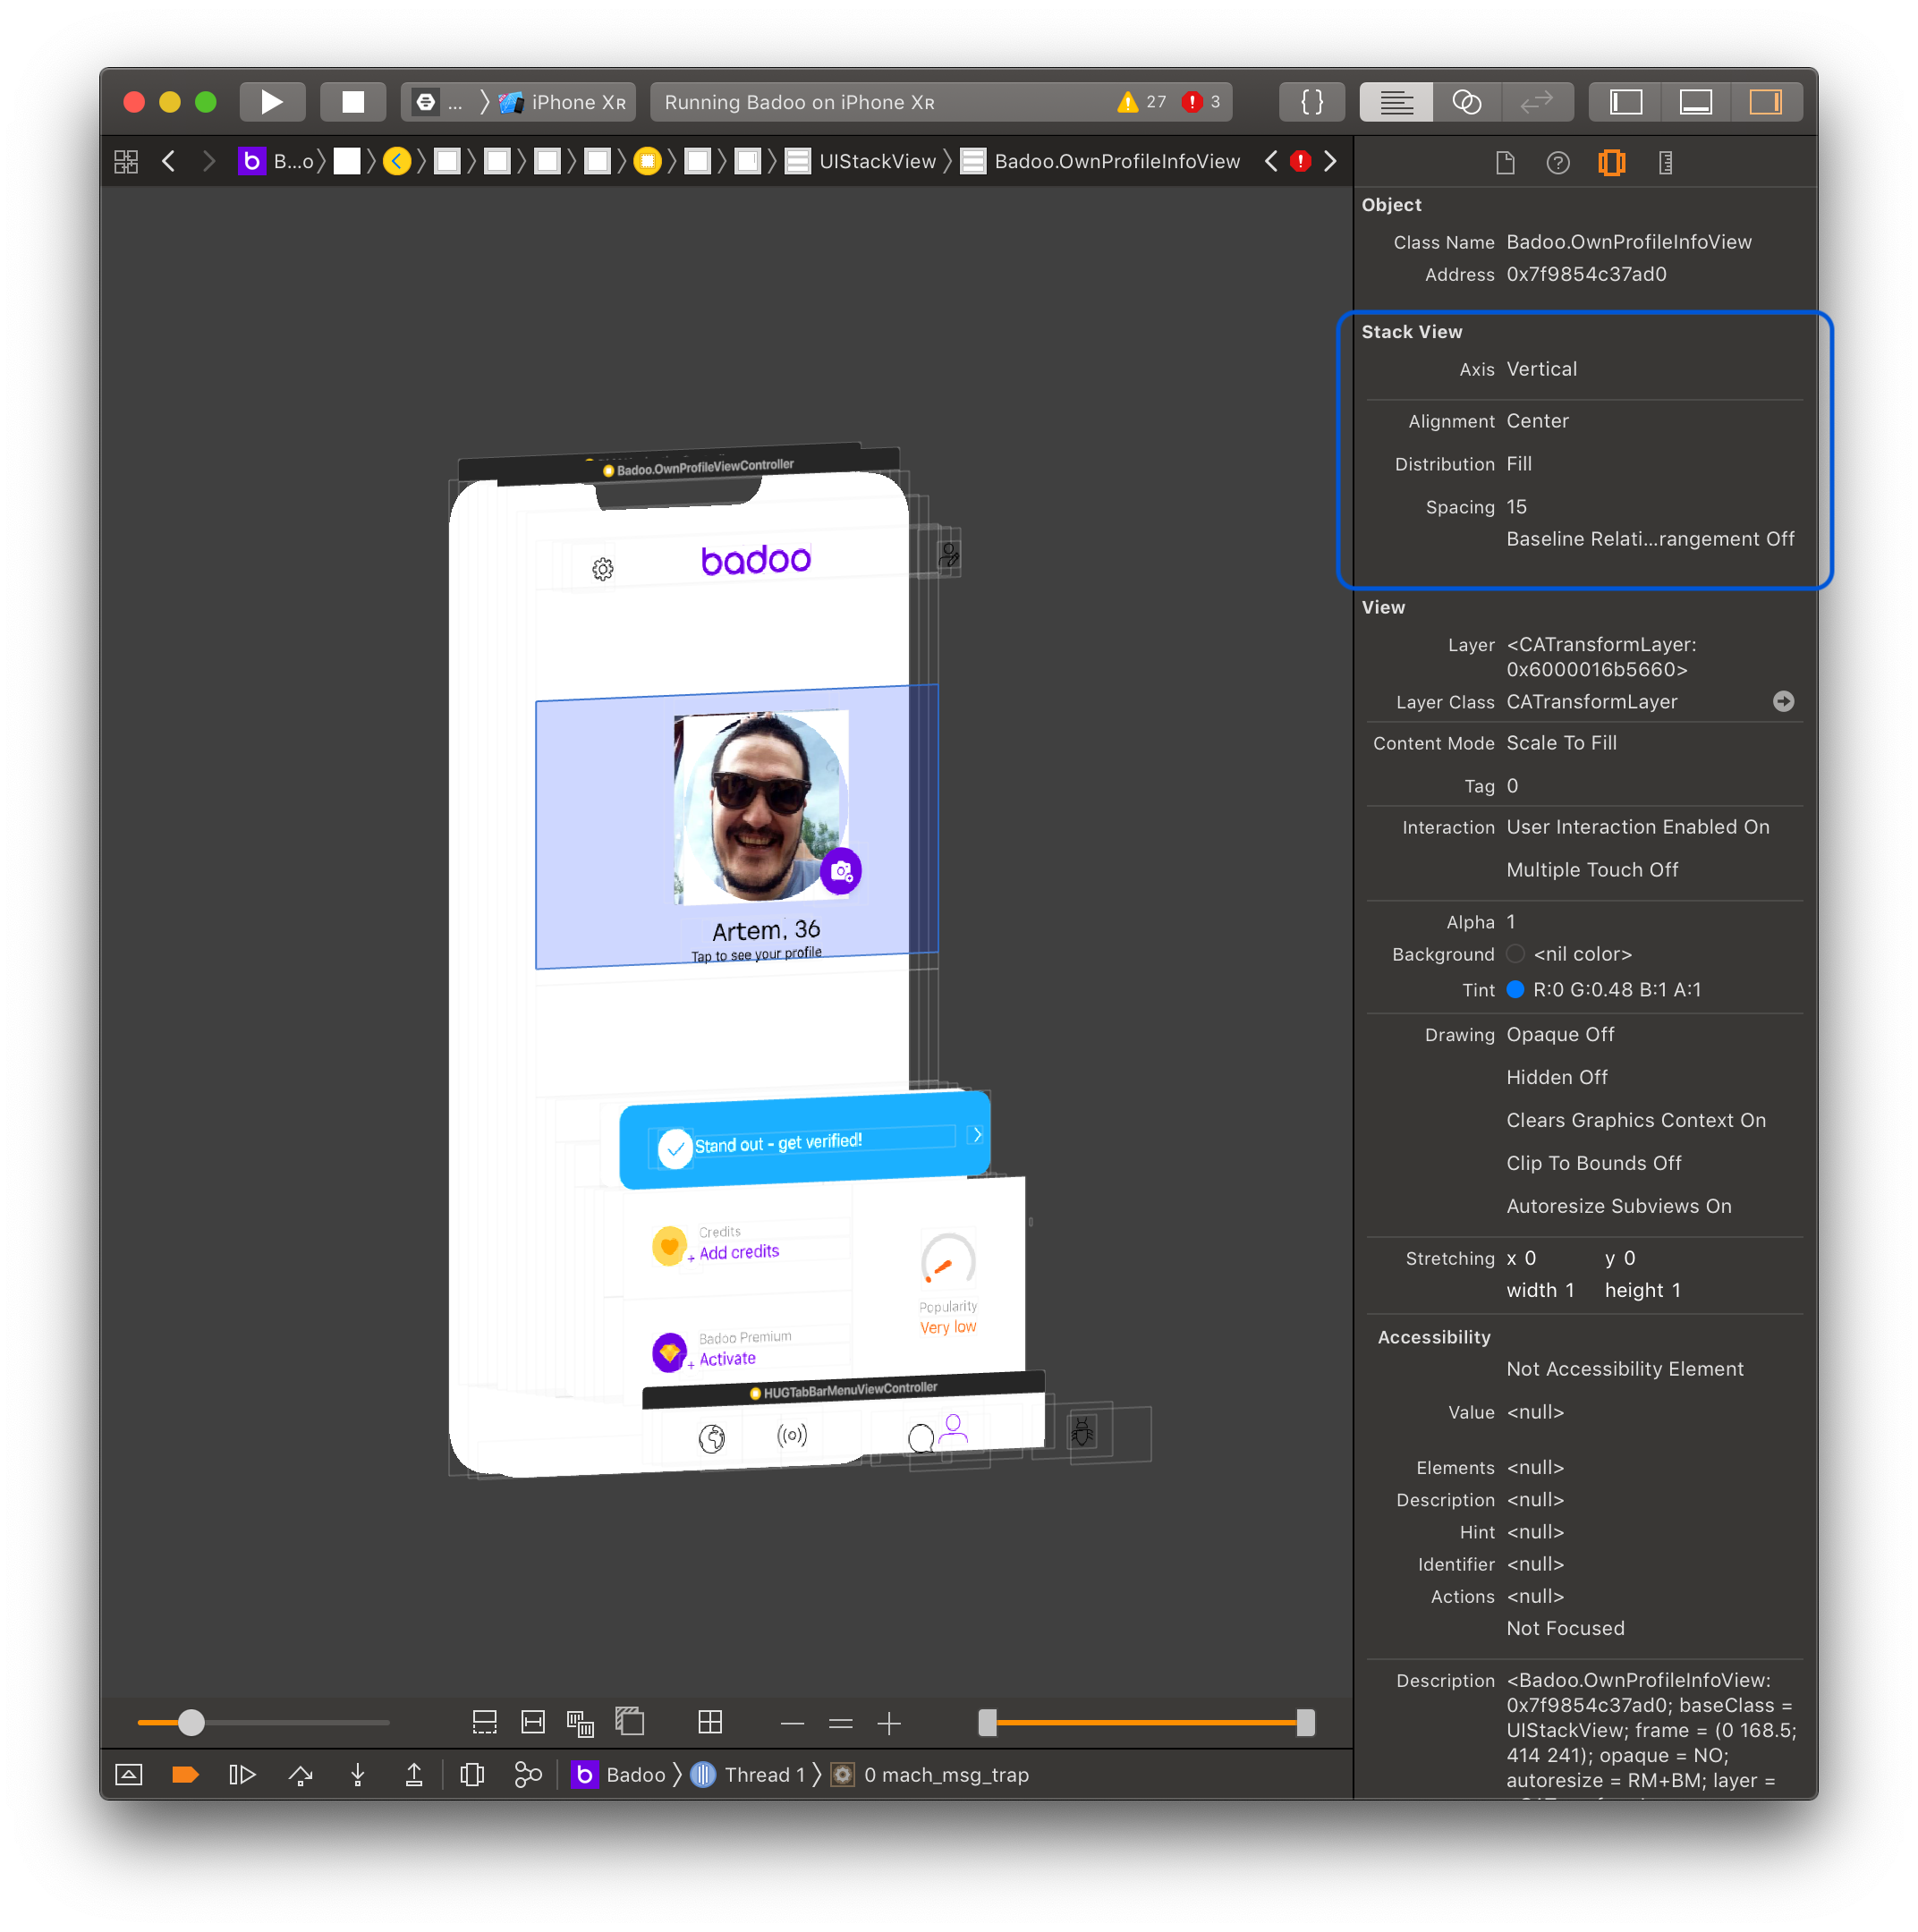Switch to the Assistant editor
The image size is (1918, 1932).
click(x=1465, y=102)
